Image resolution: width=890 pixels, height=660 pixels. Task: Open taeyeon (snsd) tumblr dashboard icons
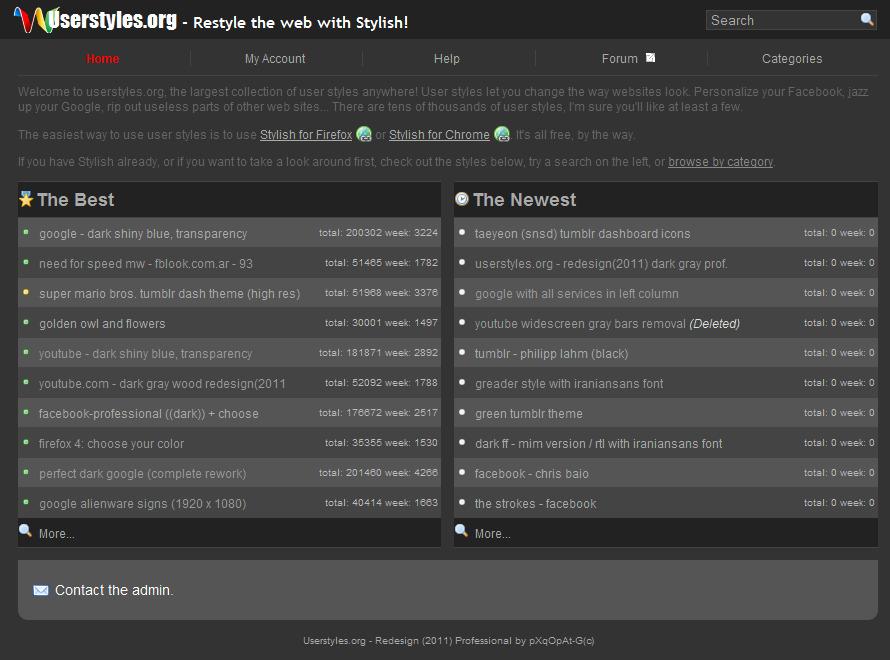click(x=582, y=233)
